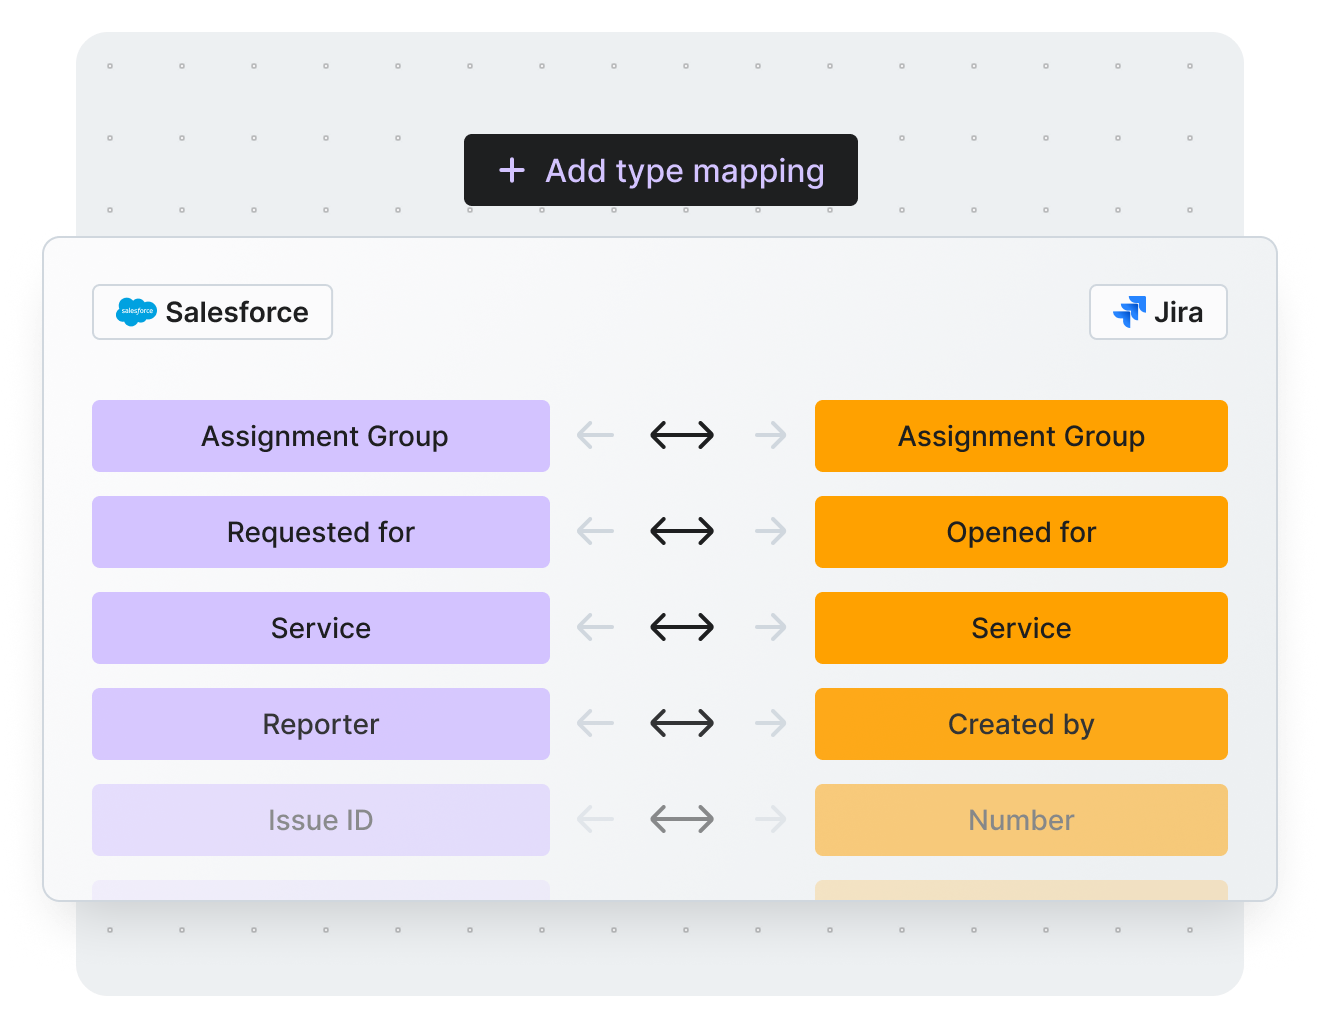Screen dimensions: 1320x1028
Task: Select the Salesforce Service field
Action: point(321,628)
